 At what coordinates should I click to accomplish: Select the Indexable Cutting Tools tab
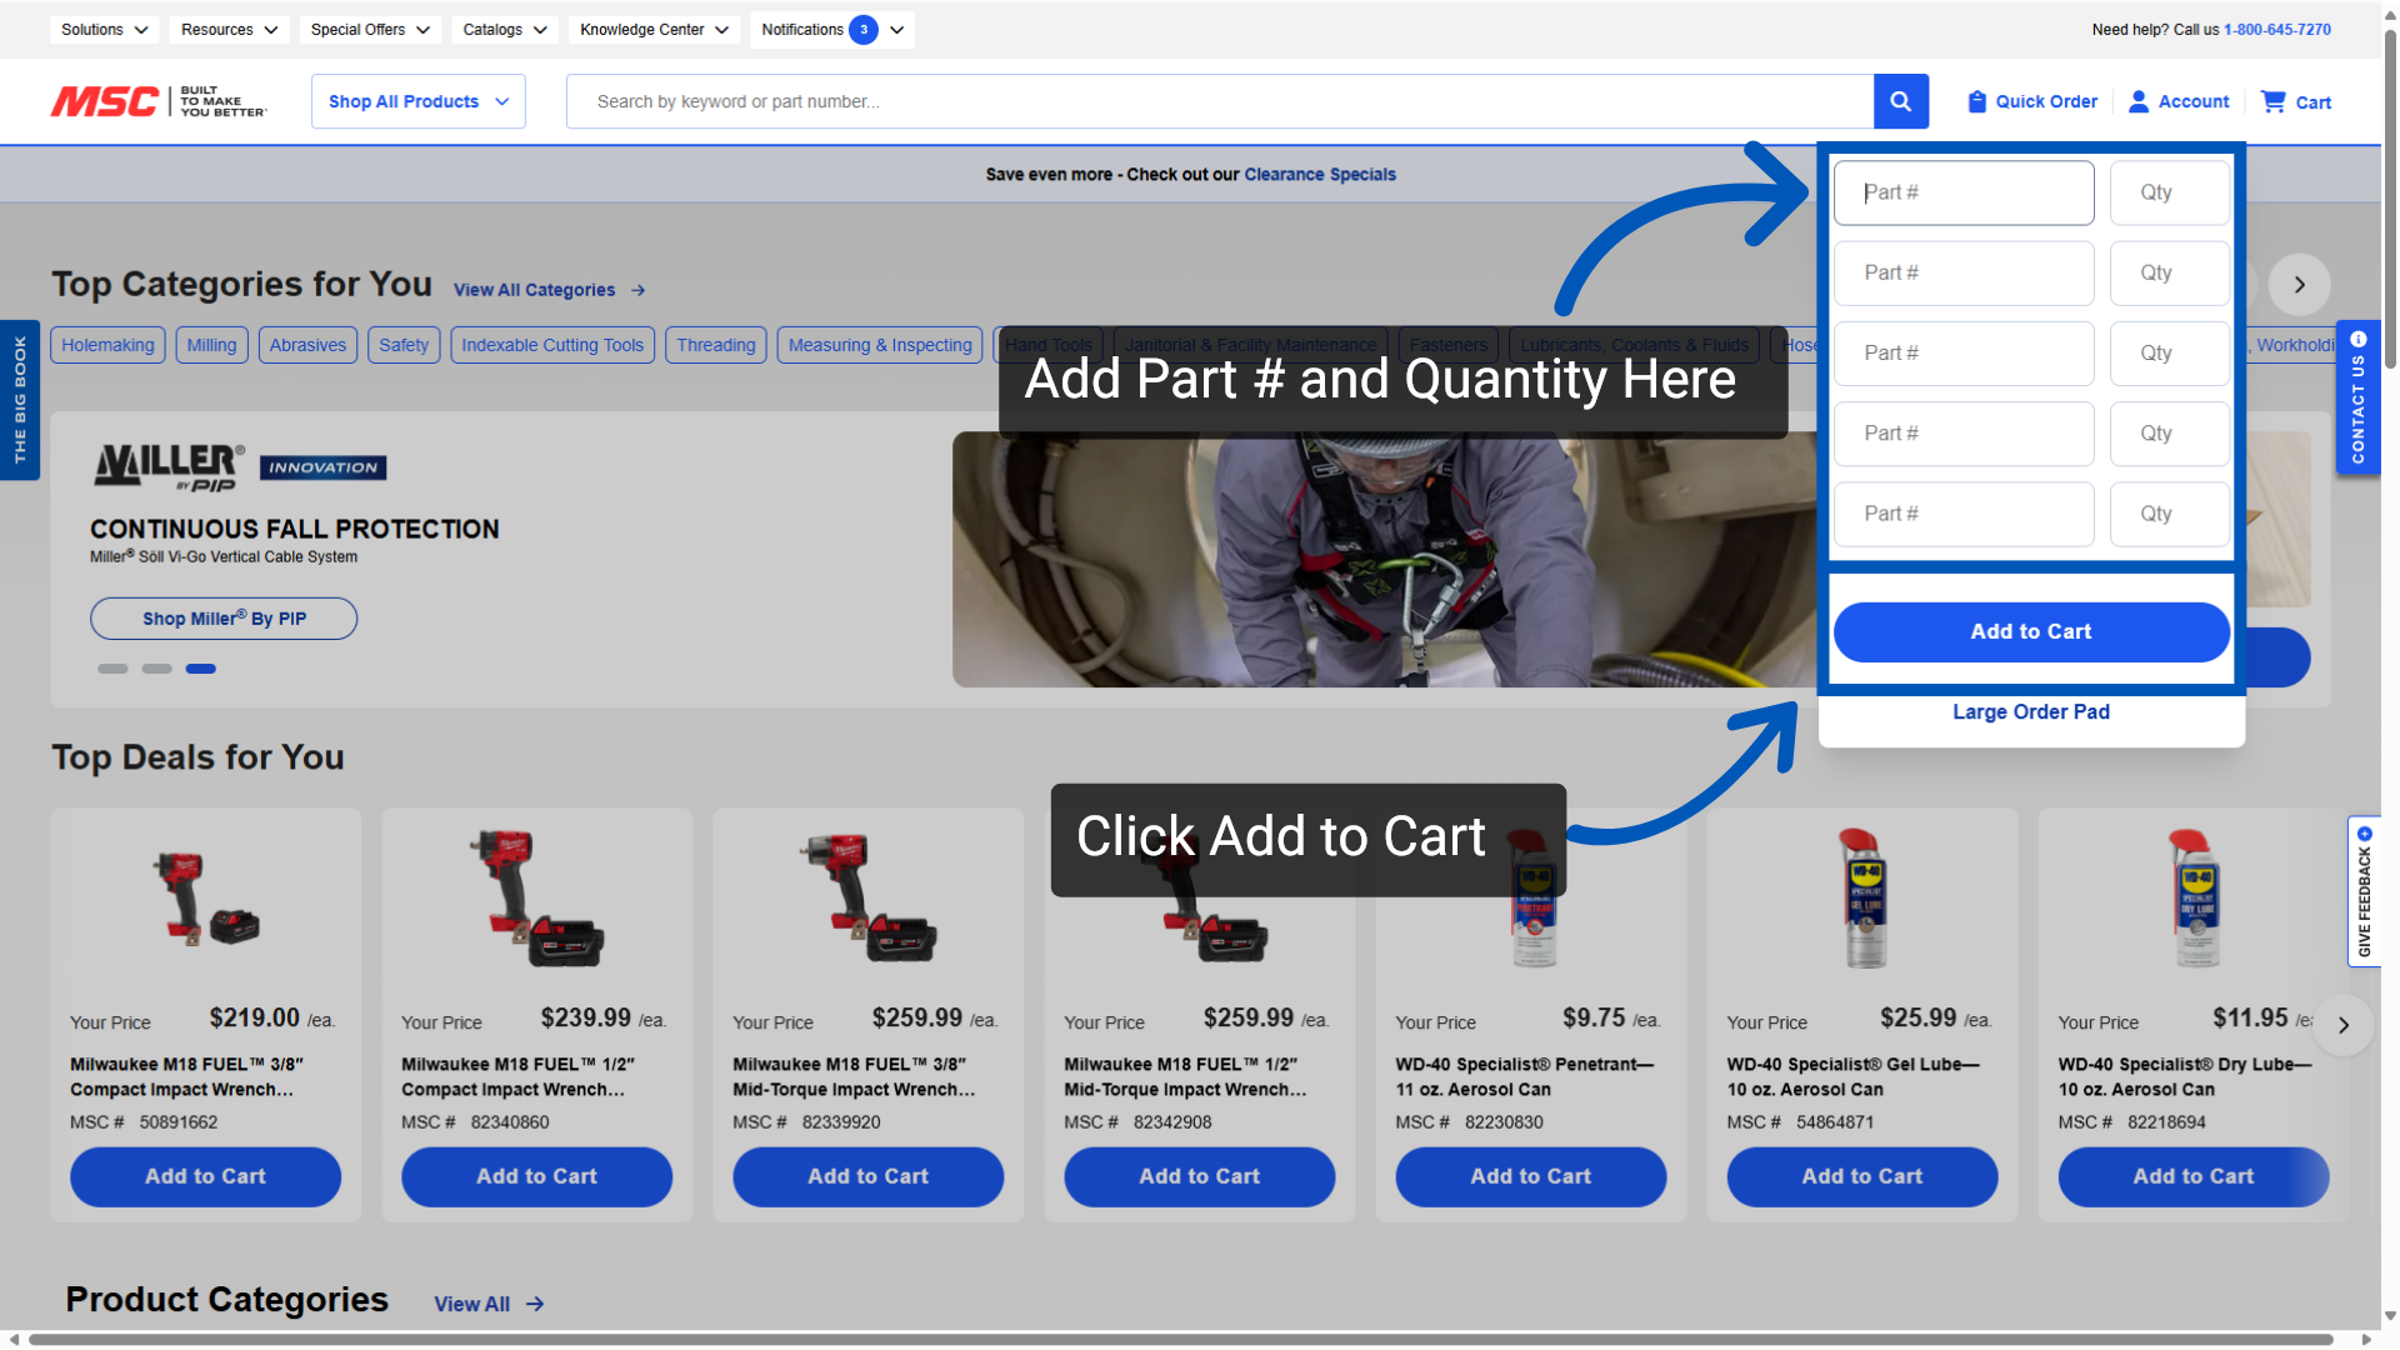(x=553, y=345)
